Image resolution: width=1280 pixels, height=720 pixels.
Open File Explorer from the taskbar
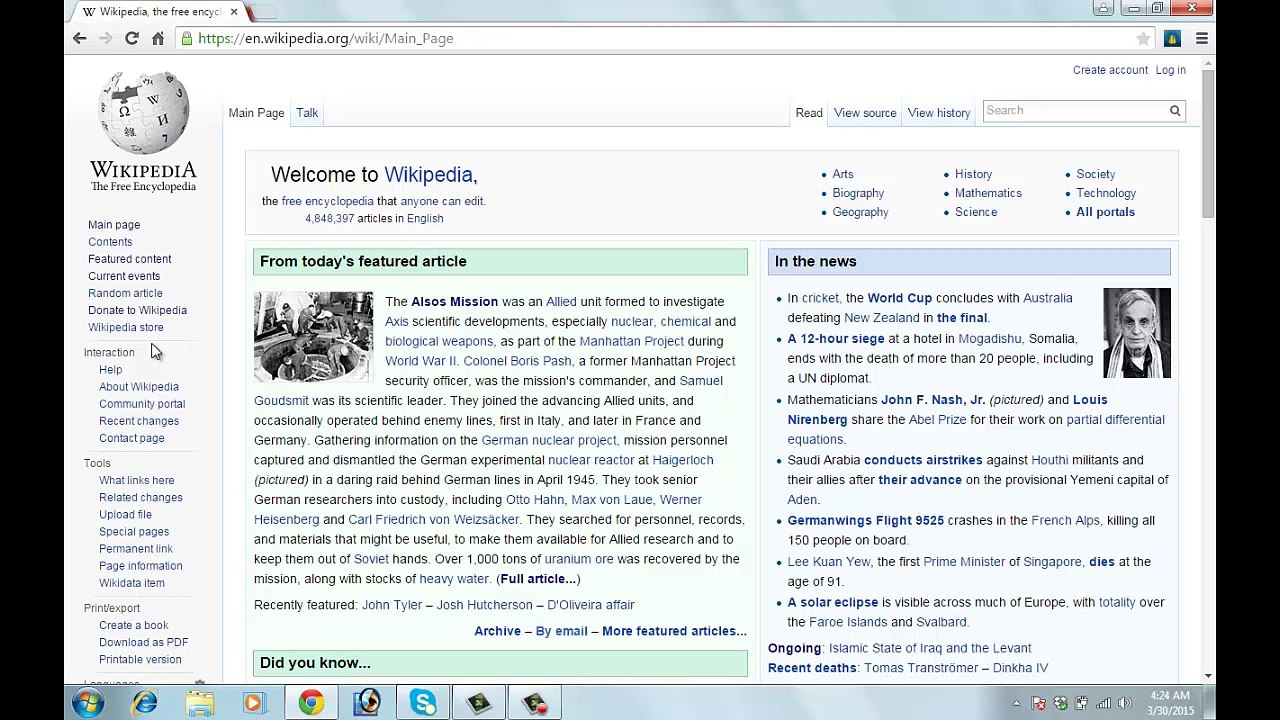200,703
